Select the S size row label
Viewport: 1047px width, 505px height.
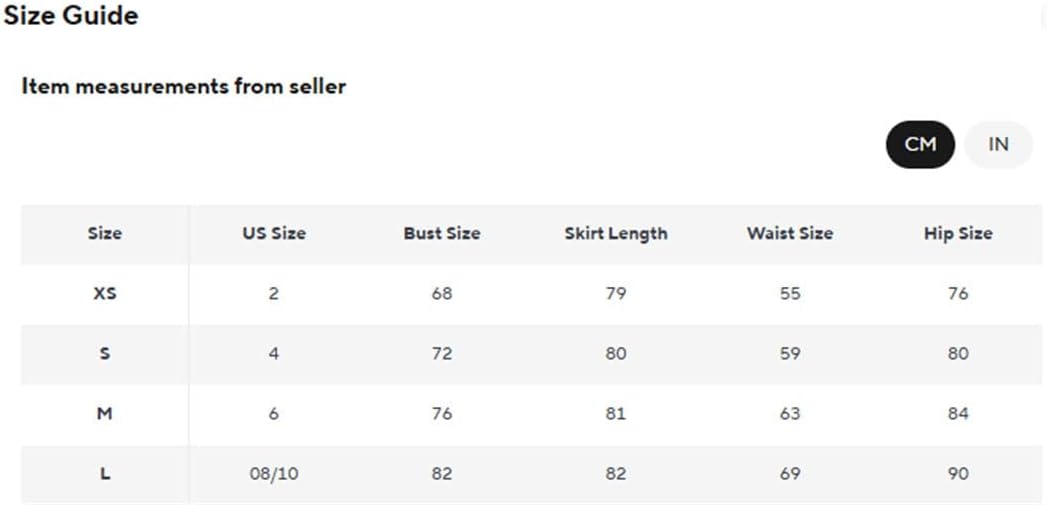coord(105,353)
